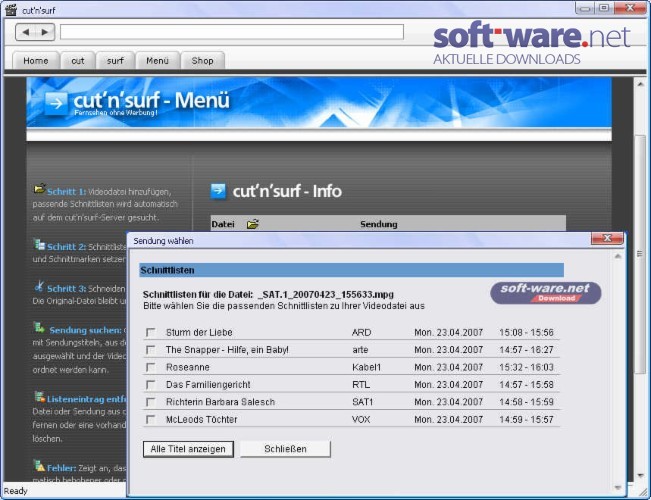Screen dimensions: 651x500
Task: Check the Das Familiengericht checkbox
Action: (x=150, y=385)
